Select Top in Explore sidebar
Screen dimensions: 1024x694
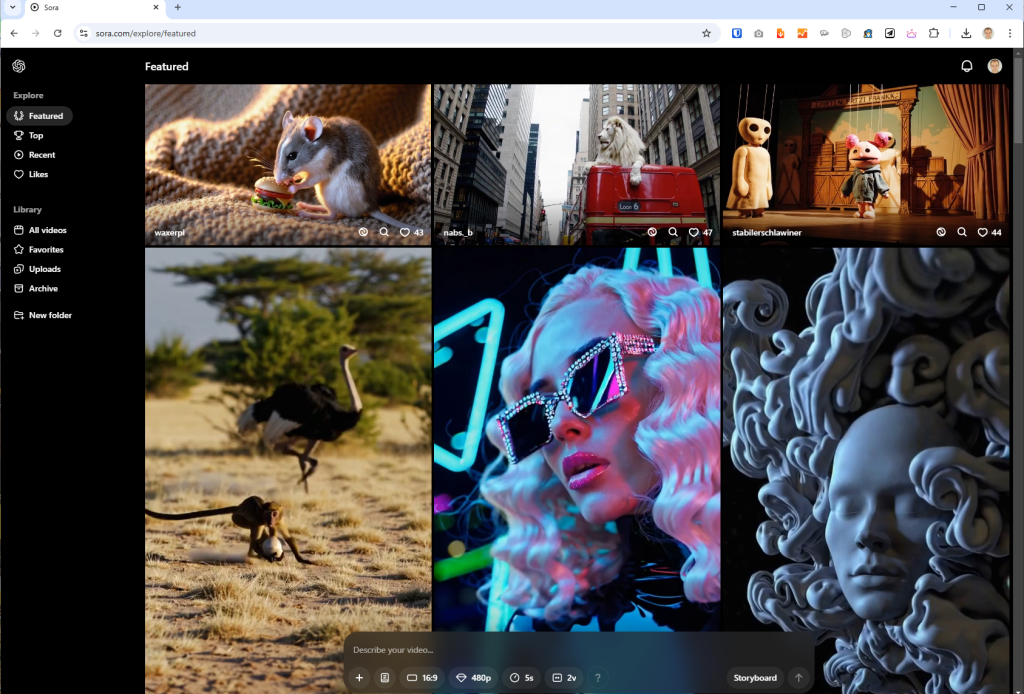36,135
